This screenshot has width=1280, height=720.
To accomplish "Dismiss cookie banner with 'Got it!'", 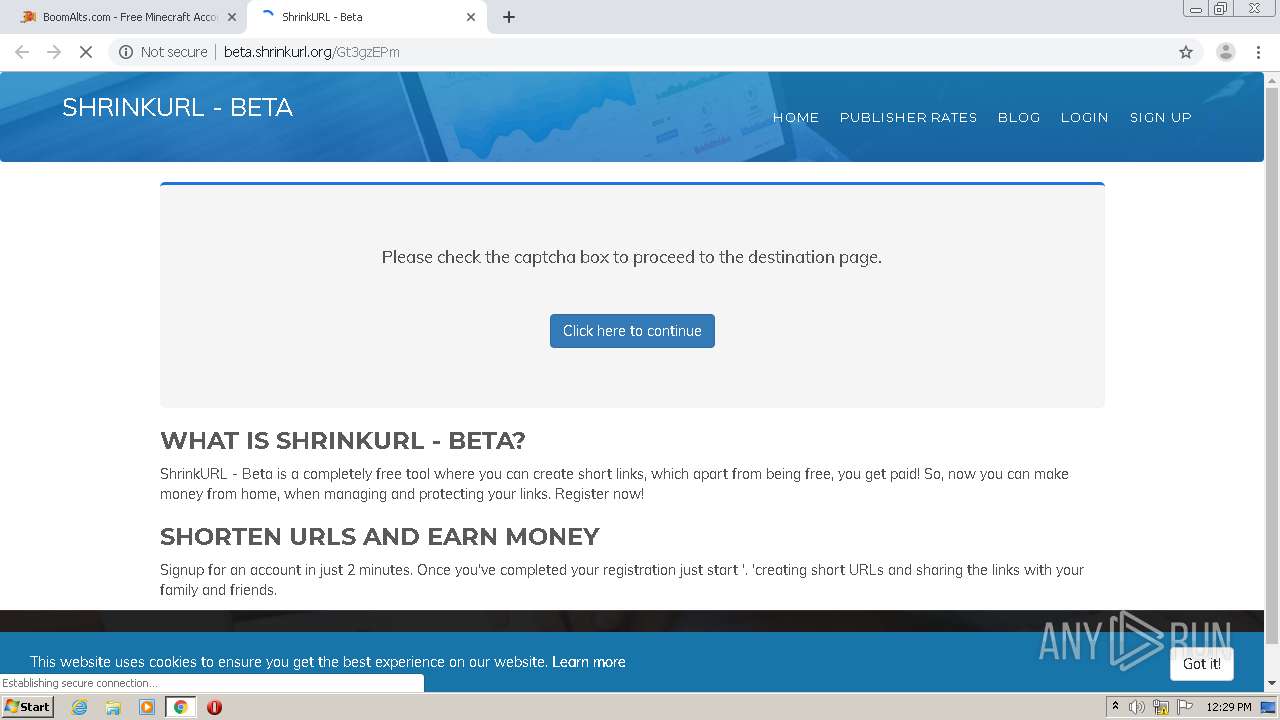I will [x=1201, y=664].
